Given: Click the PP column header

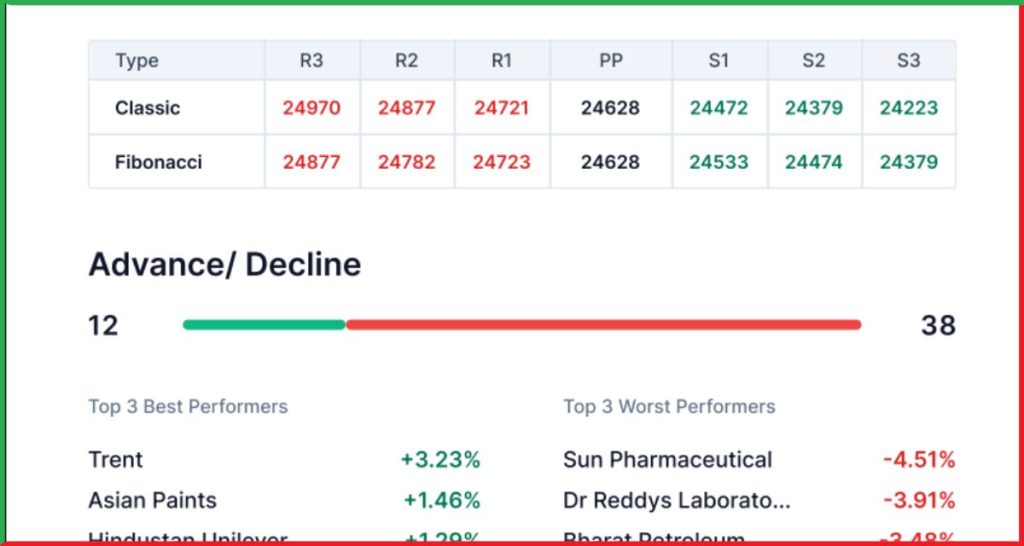Looking at the screenshot, I should [611, 60].
